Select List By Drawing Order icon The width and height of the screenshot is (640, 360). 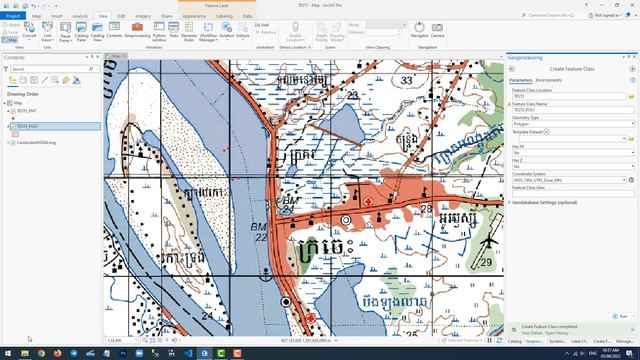(x=13, y=80)
